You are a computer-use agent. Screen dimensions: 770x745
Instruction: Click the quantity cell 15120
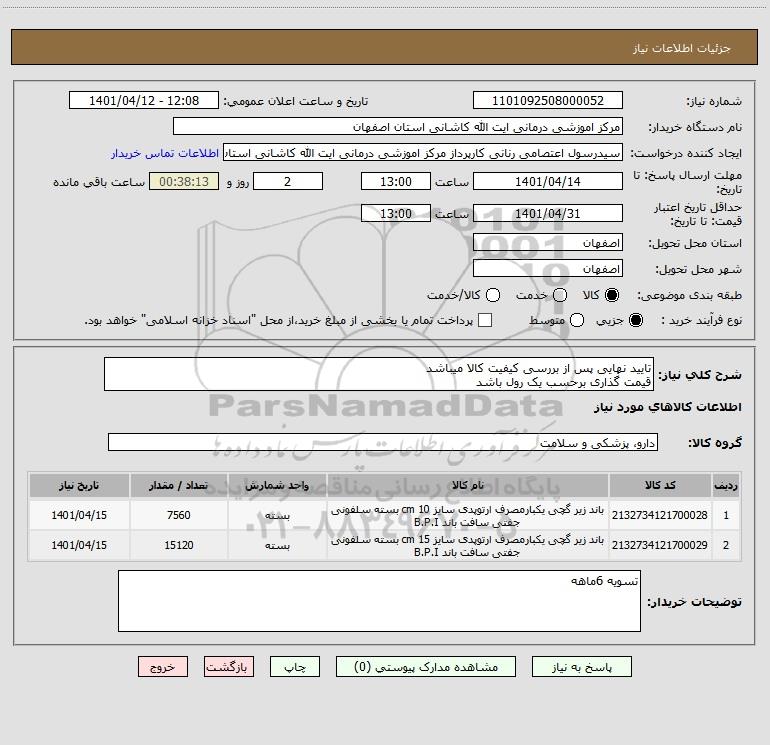pyautogui.click(x=178, y=545)
